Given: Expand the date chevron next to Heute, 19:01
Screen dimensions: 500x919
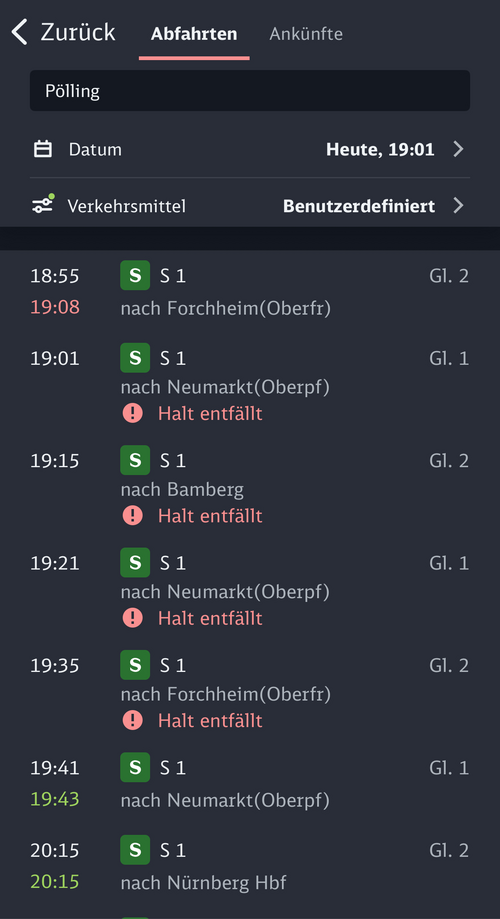Looking at the screenshot, I should point(458,149).
